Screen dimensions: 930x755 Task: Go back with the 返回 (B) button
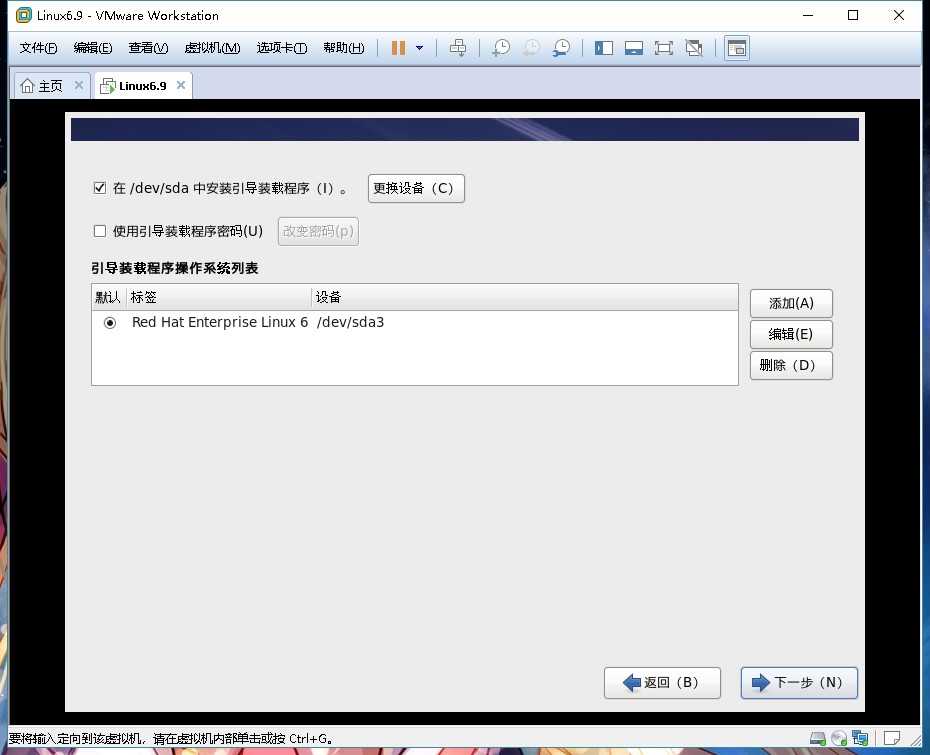coord(662,683)
